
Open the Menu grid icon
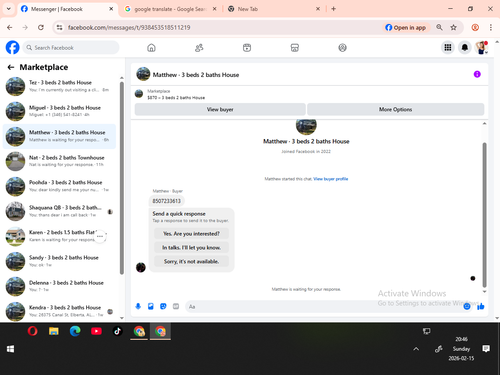pos(448,48)
